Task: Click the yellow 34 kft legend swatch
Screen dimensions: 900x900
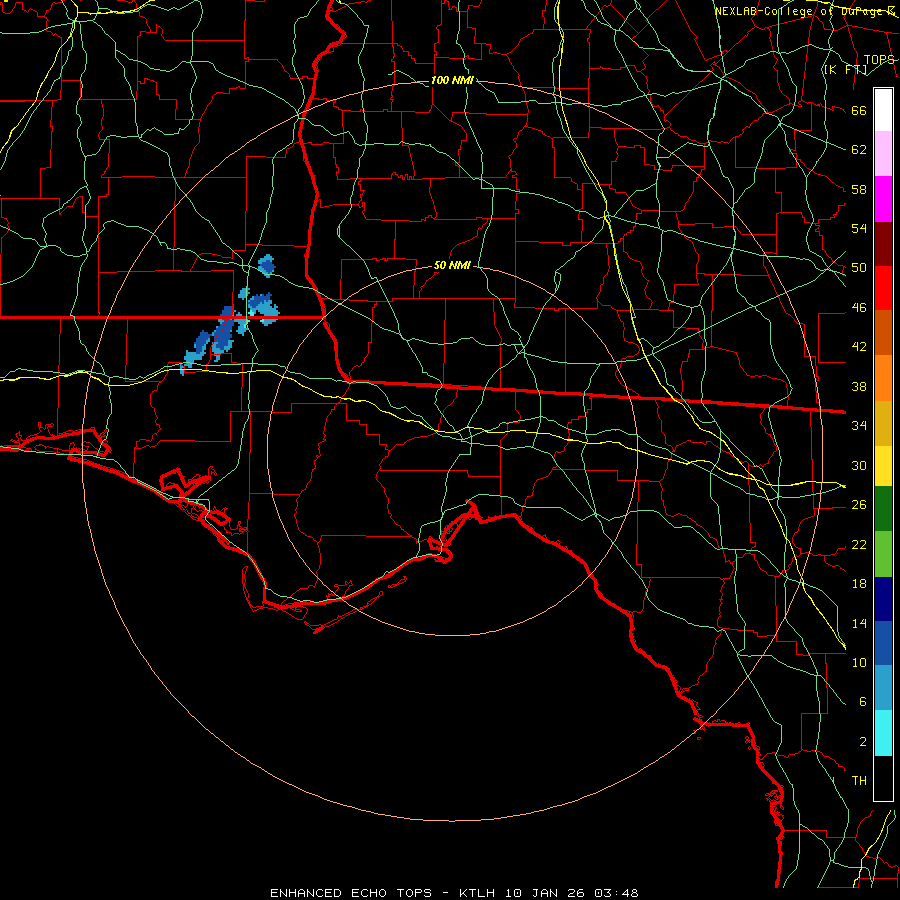Action: (883, 466)
